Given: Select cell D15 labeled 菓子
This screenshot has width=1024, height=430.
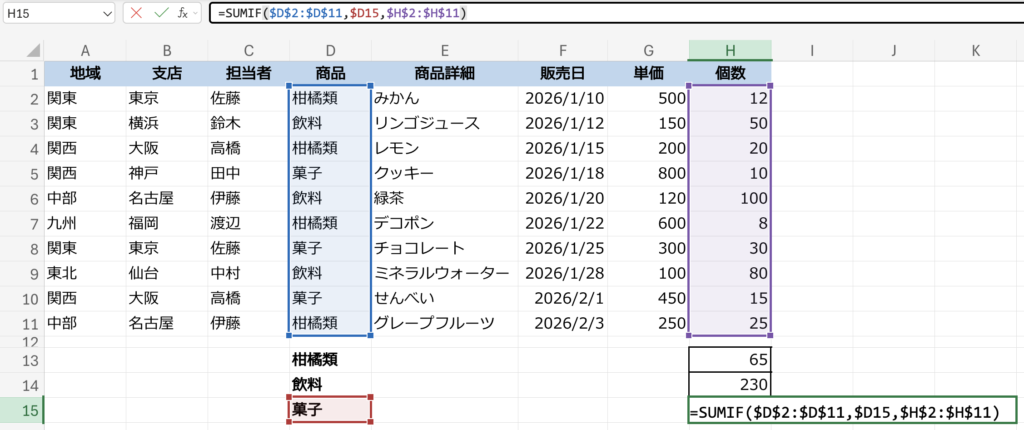Looking at the screenshot, I should point(329,410).
